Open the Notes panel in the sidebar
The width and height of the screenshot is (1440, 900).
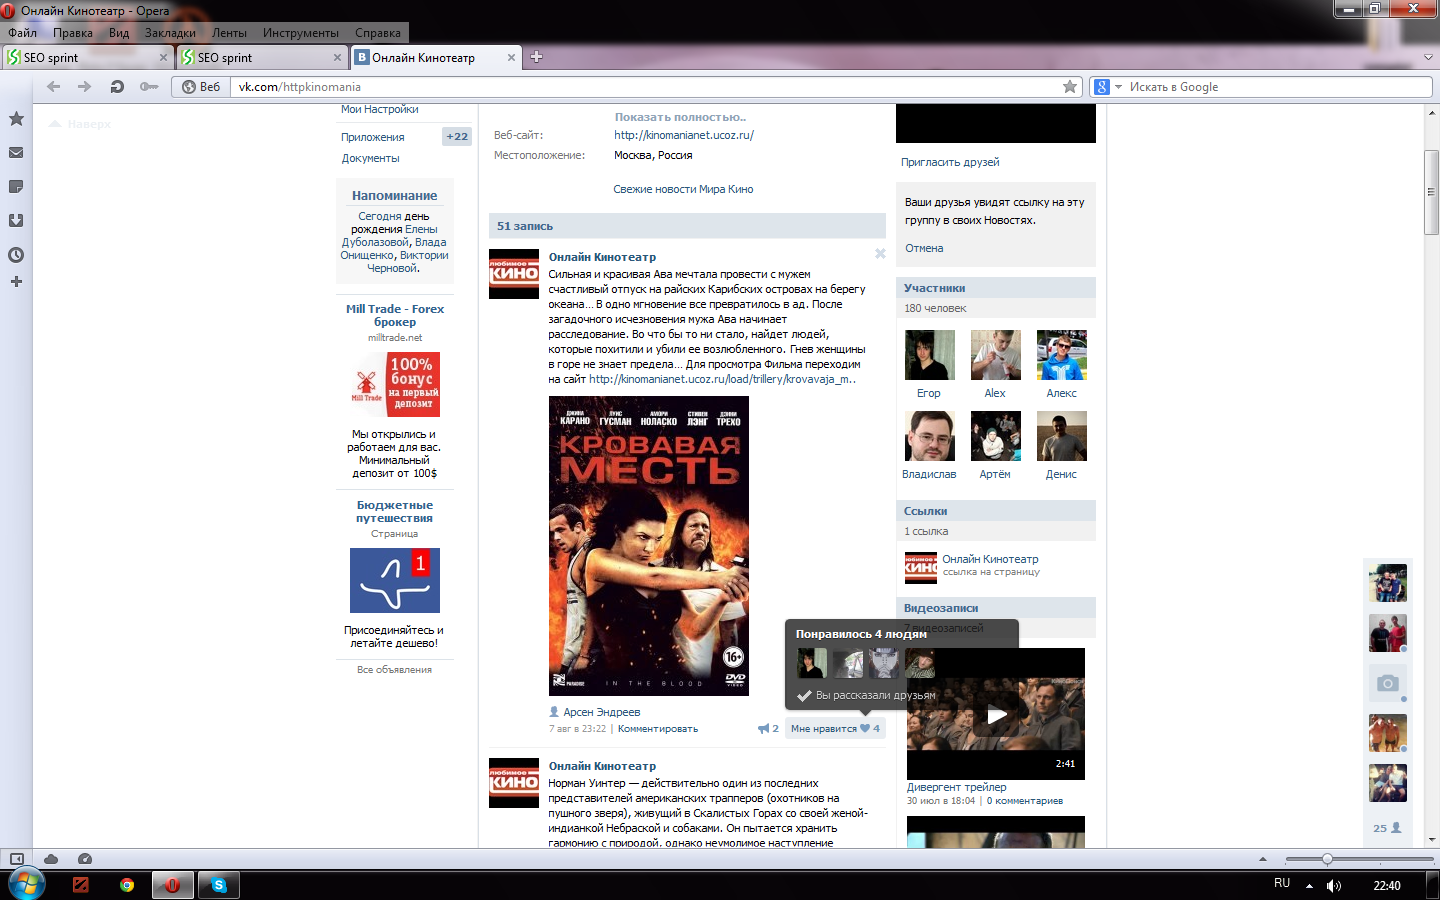(16, 187)
